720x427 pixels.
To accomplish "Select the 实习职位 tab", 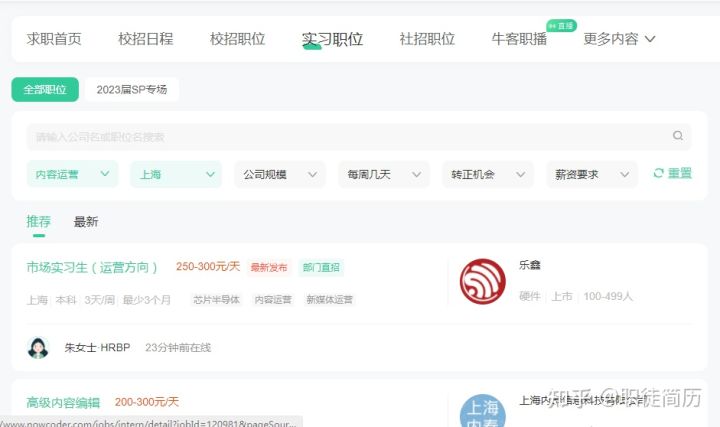I will (332, 39).
